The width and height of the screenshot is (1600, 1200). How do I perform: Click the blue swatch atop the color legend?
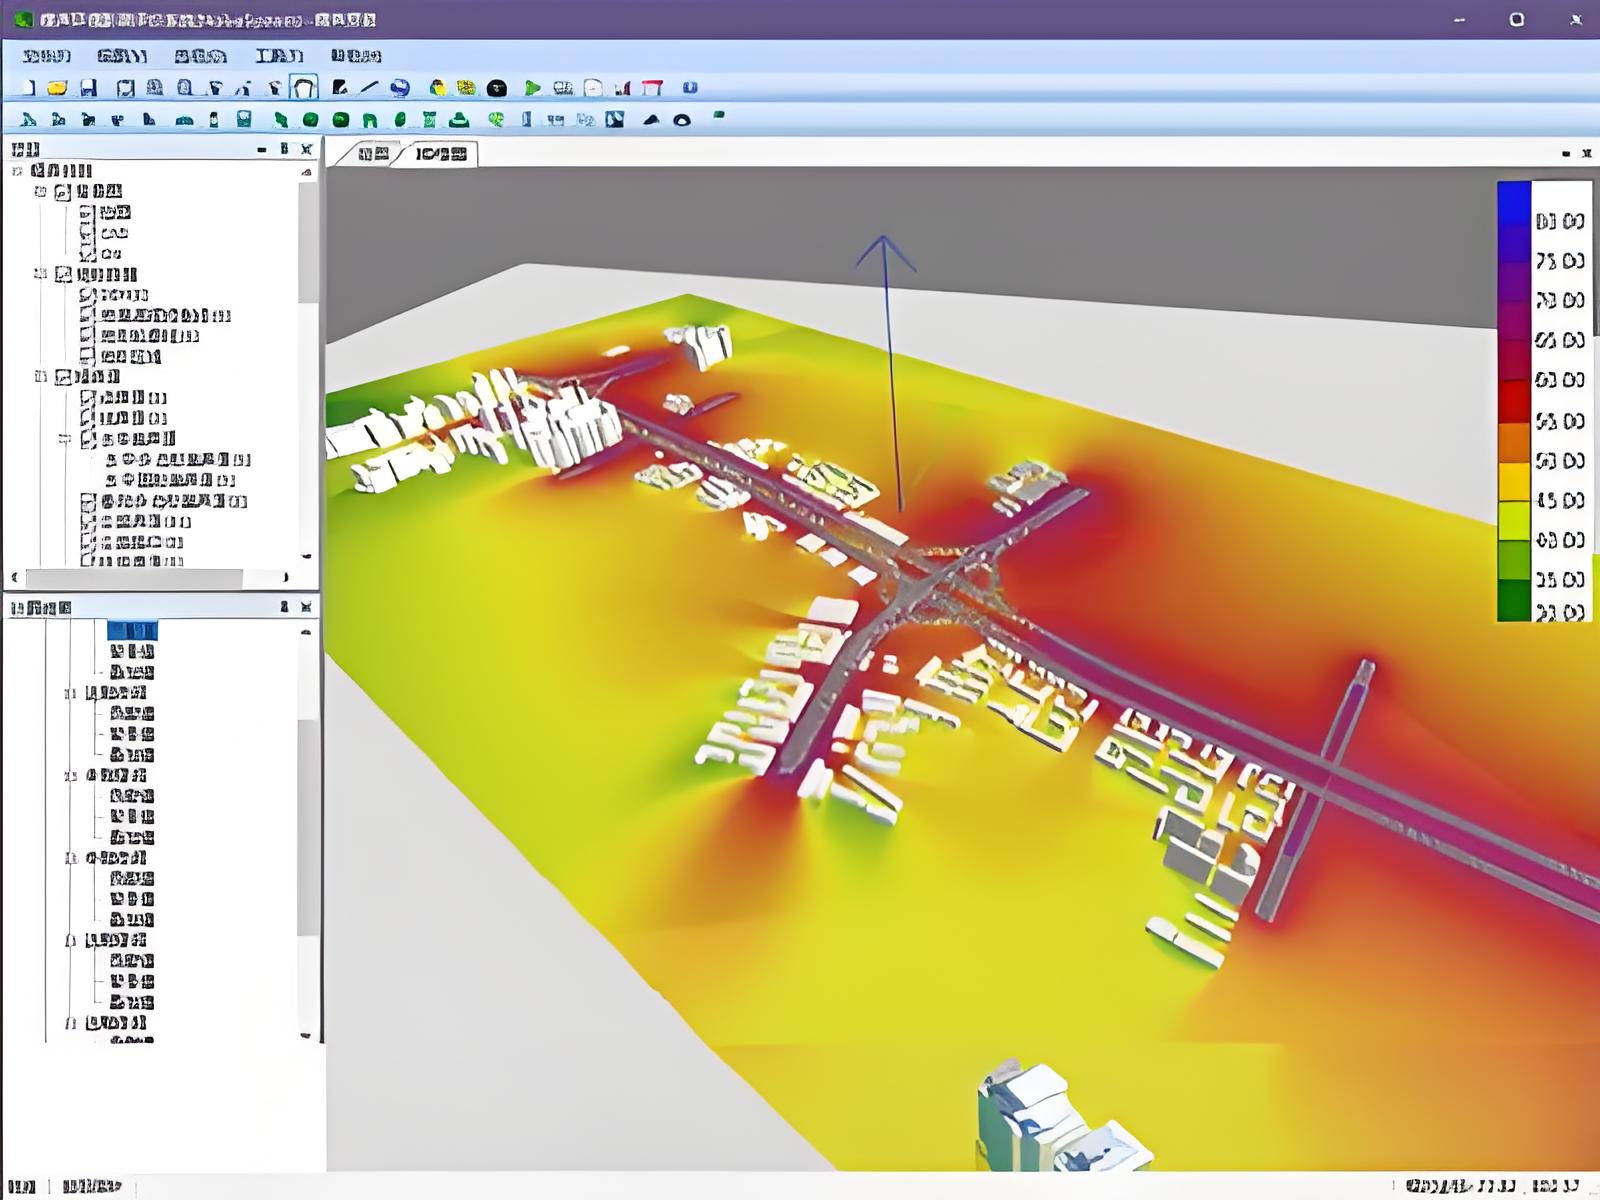coord(1514,202)
